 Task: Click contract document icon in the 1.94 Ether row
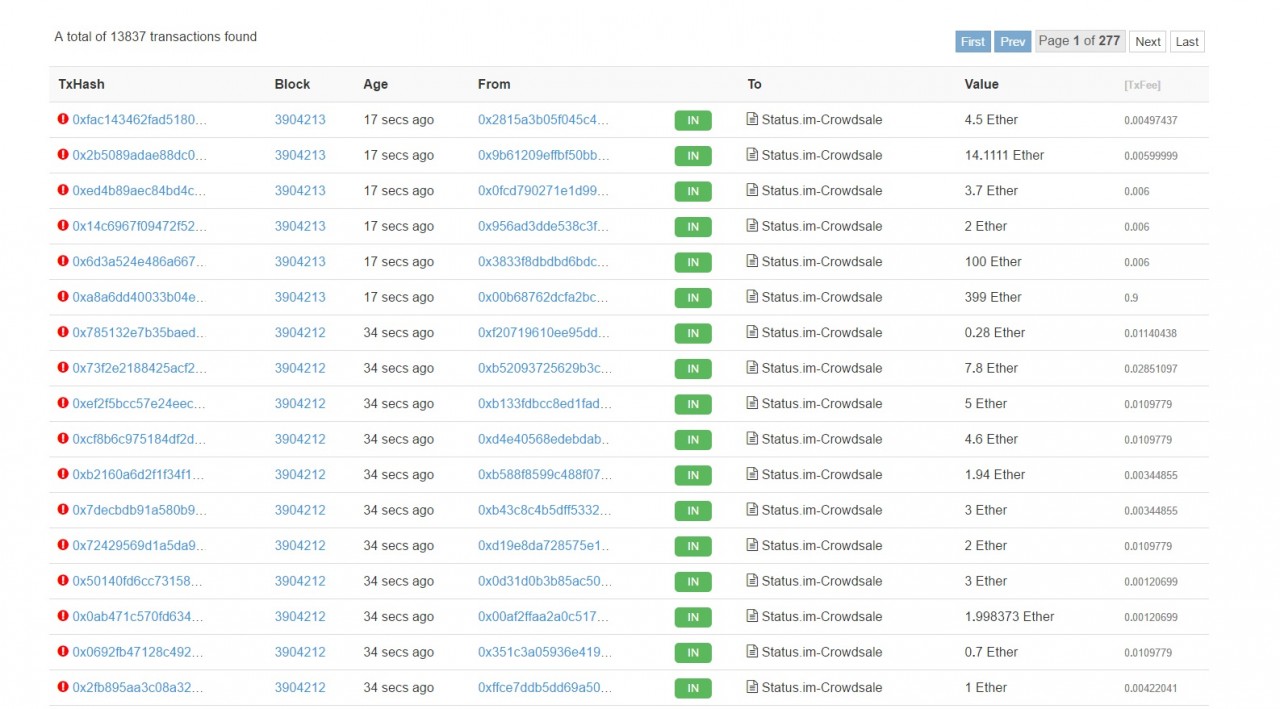pos(753,474)
